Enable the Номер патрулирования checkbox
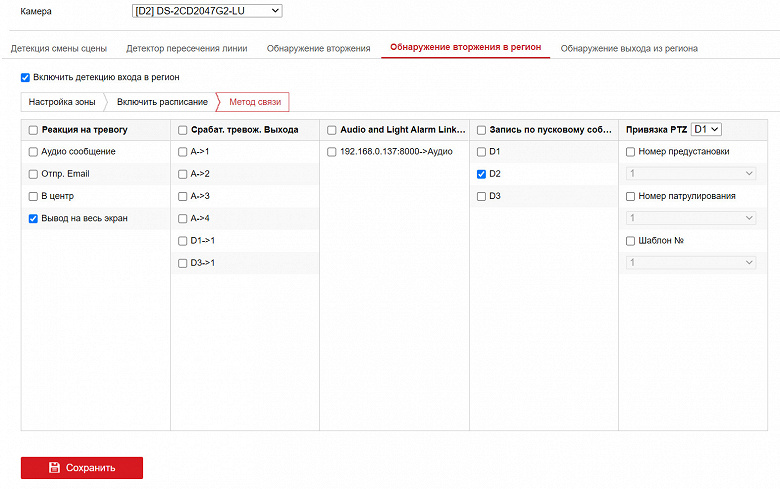The image size is (780, 489). point(630,196)
